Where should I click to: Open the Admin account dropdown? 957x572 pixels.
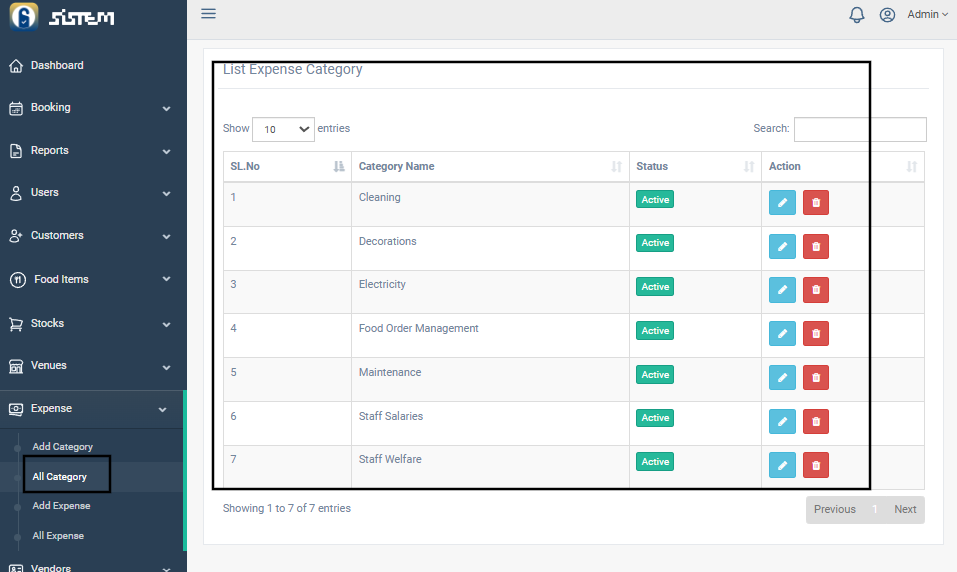coord(927,14)
